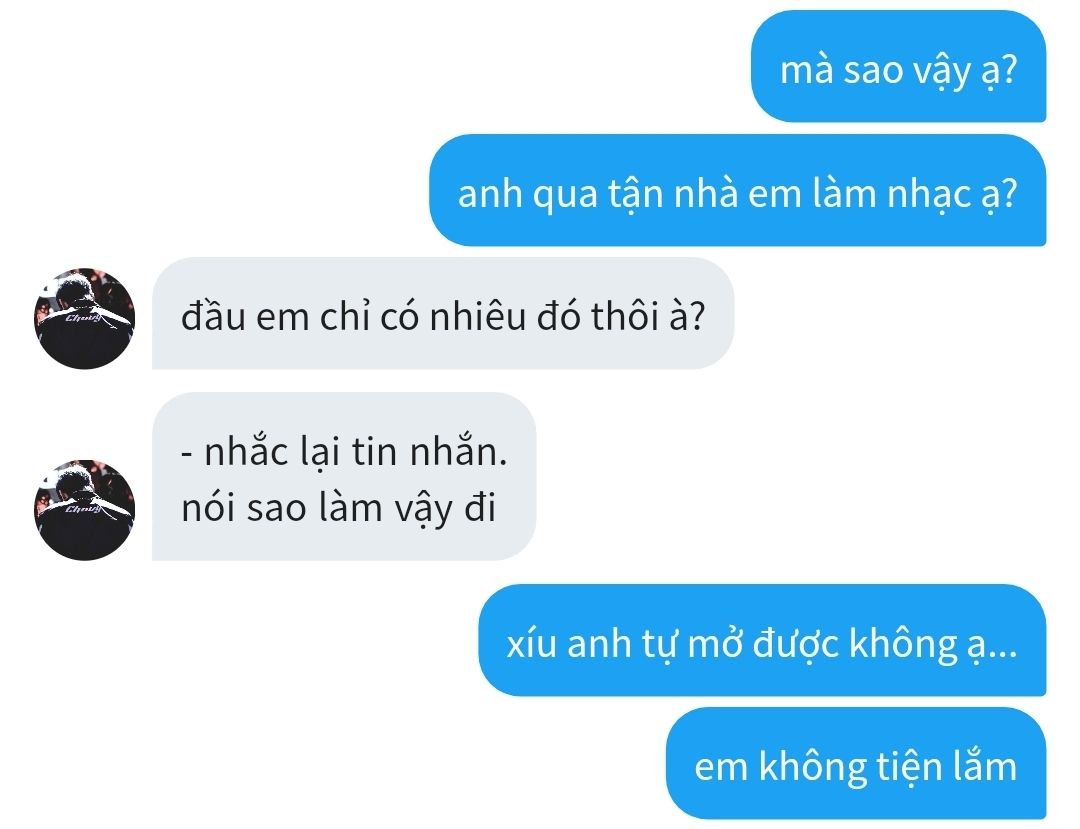1080x829 pixels.
Task: Click the word 'tiện' in the last message
Action: (x=906, y=767)
